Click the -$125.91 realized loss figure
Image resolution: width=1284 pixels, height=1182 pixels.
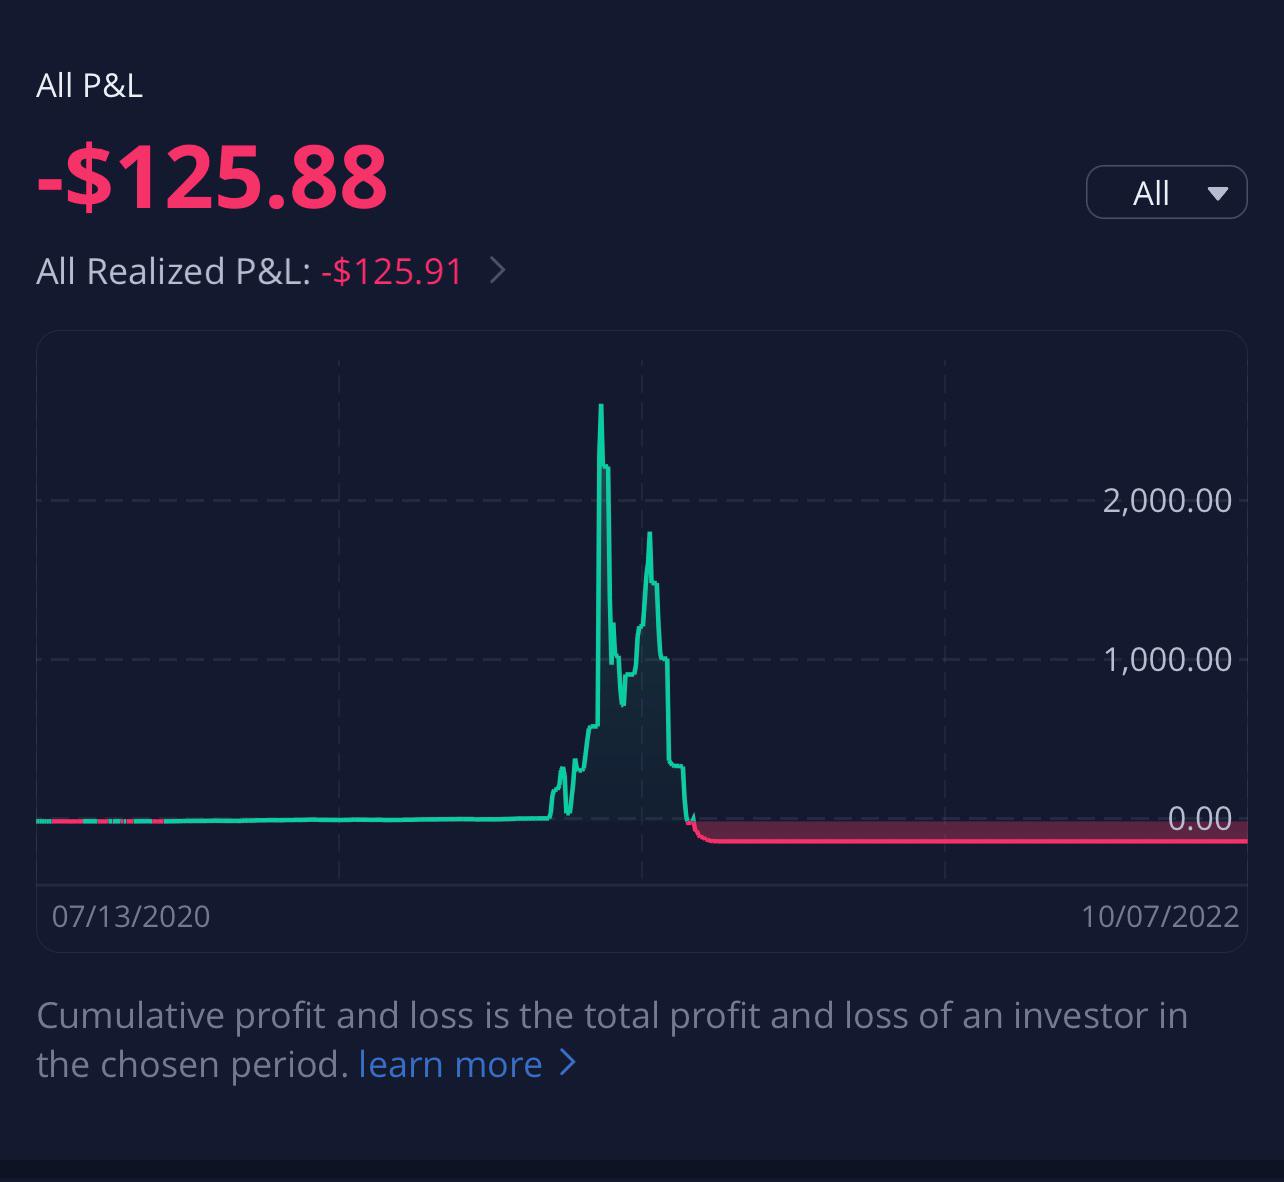[391, 271]
